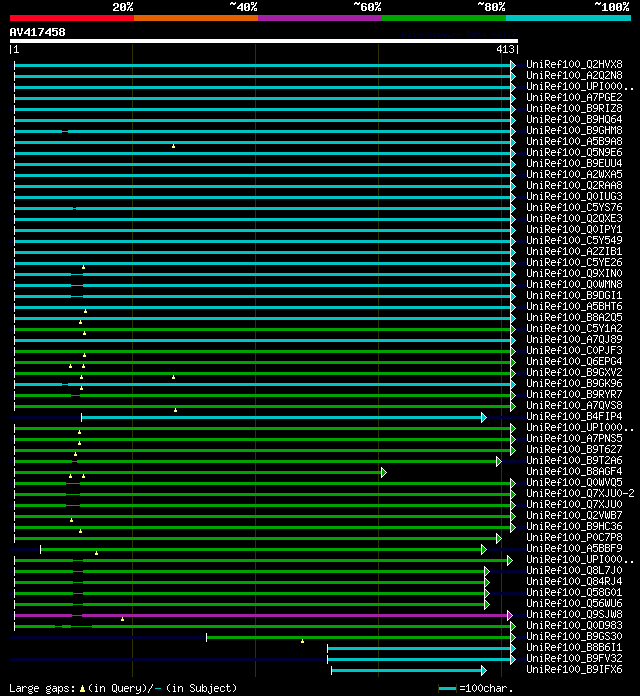Click the arrowhead ending the UniRef100_B8AGF4 bar
Viewport: 640px width, 696px height.
(384, 473)
